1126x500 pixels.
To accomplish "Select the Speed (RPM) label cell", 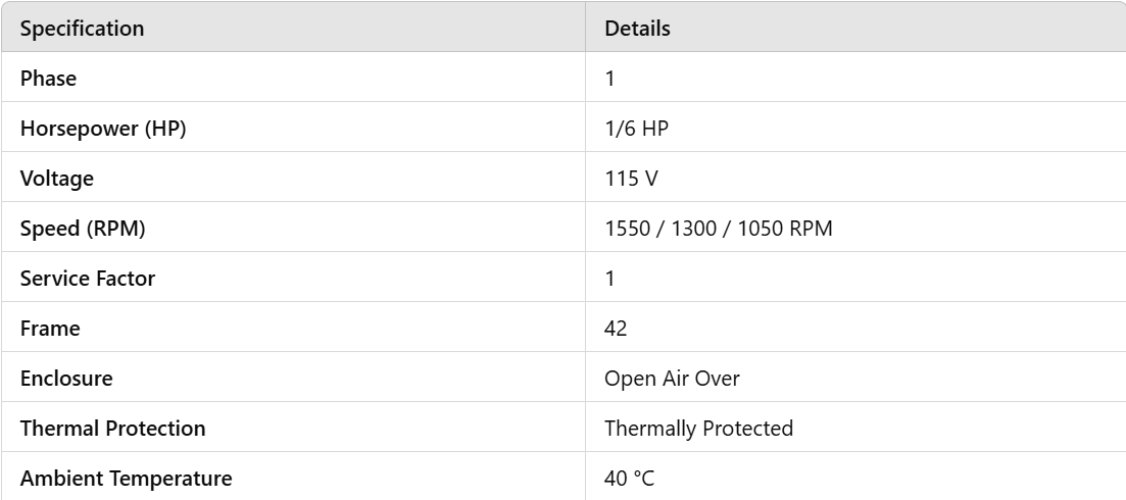I will click(x=83, y=228).
